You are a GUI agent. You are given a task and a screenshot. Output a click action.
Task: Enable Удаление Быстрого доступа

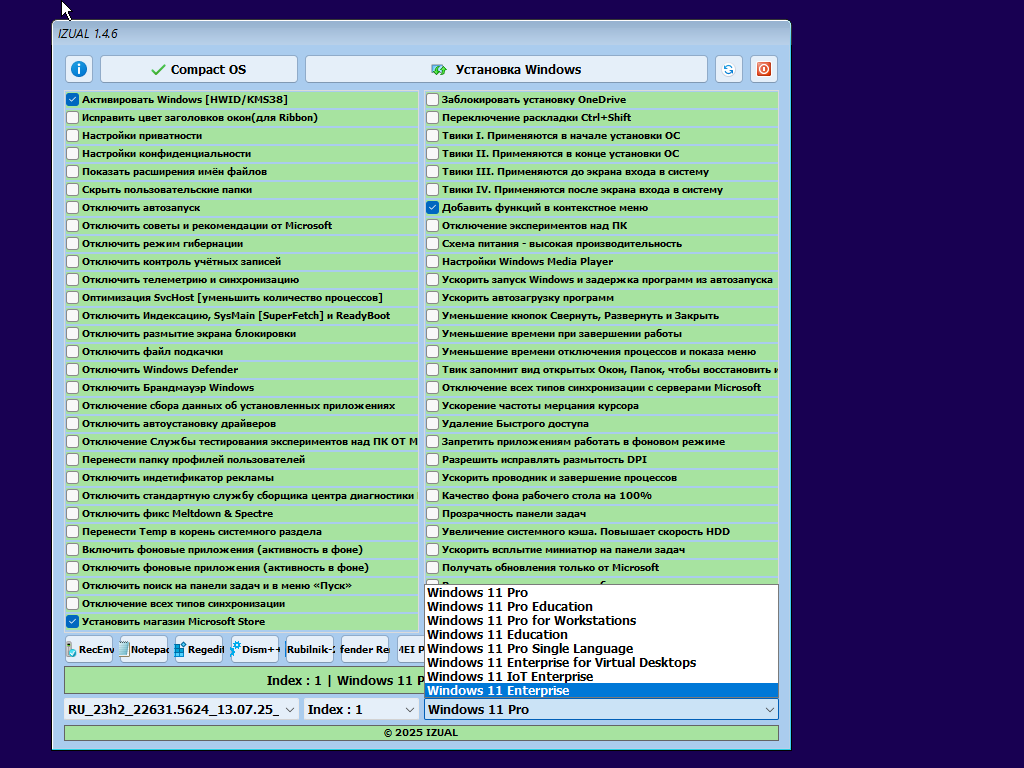[x=432, y=424]
